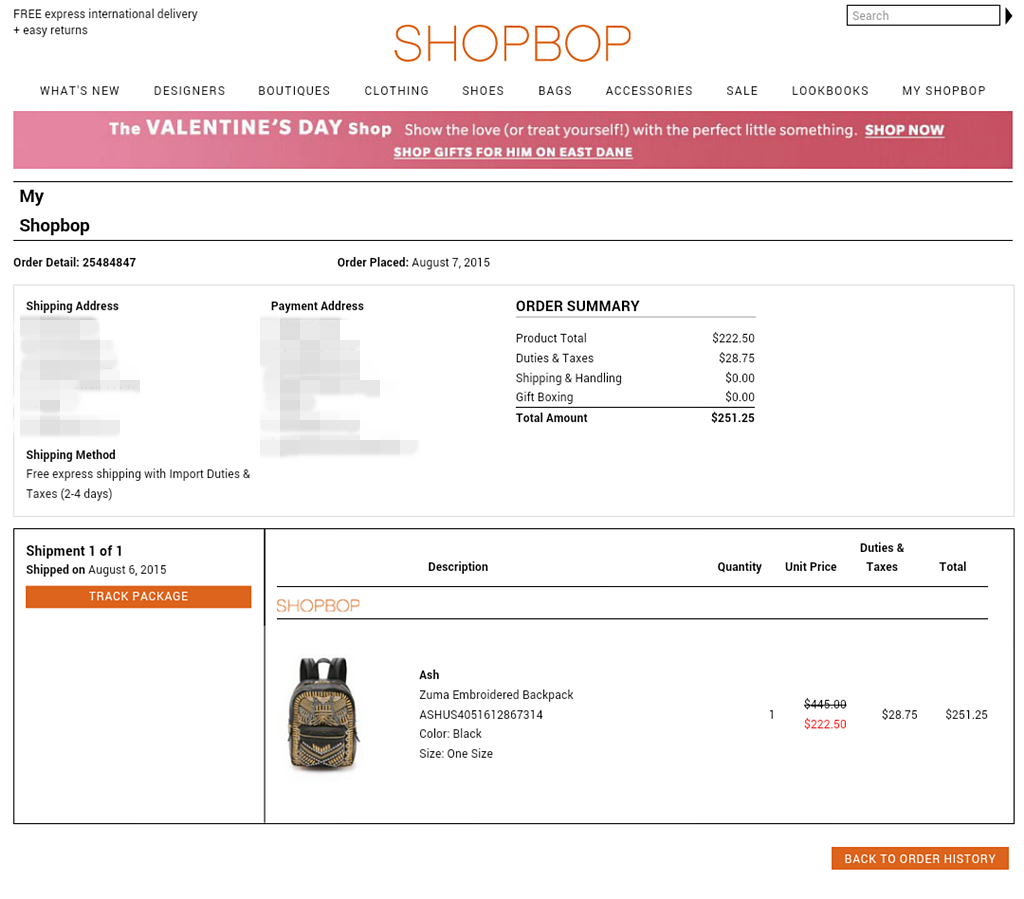Open the Lookbooks menu
1024x899 pixels.
click(830, 91)
